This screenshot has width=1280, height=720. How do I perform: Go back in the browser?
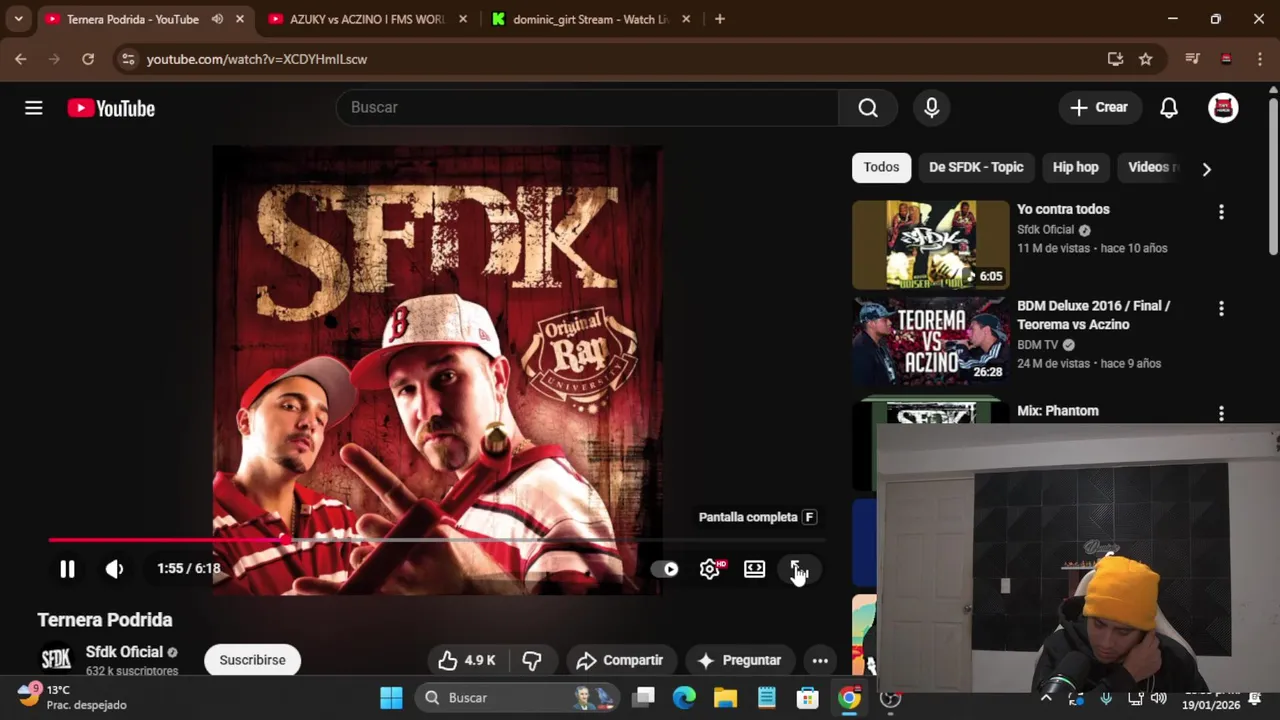pyautogui.click(x=21, y=59)
